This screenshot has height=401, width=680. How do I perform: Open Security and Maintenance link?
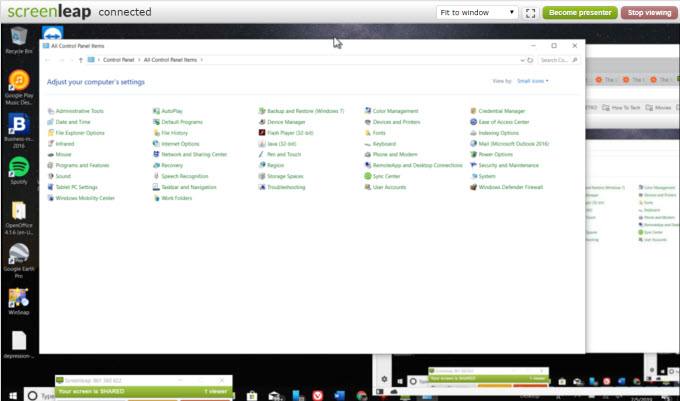click(509, 165)
